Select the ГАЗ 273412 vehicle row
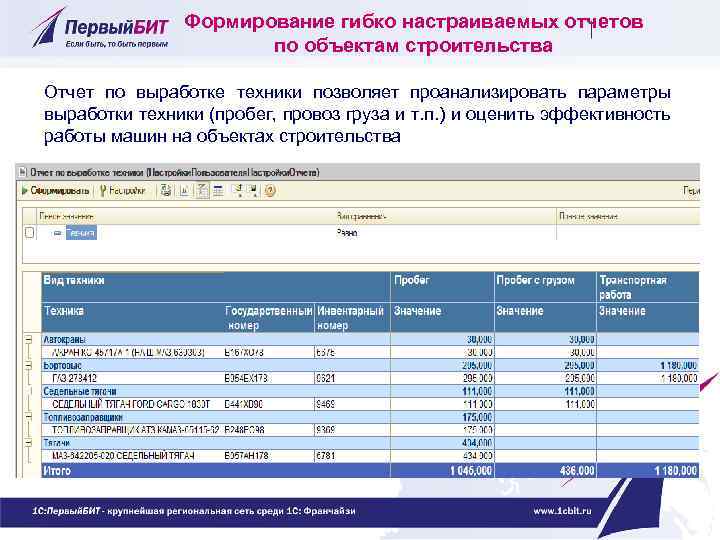720x540 pixels. [370, 378]
